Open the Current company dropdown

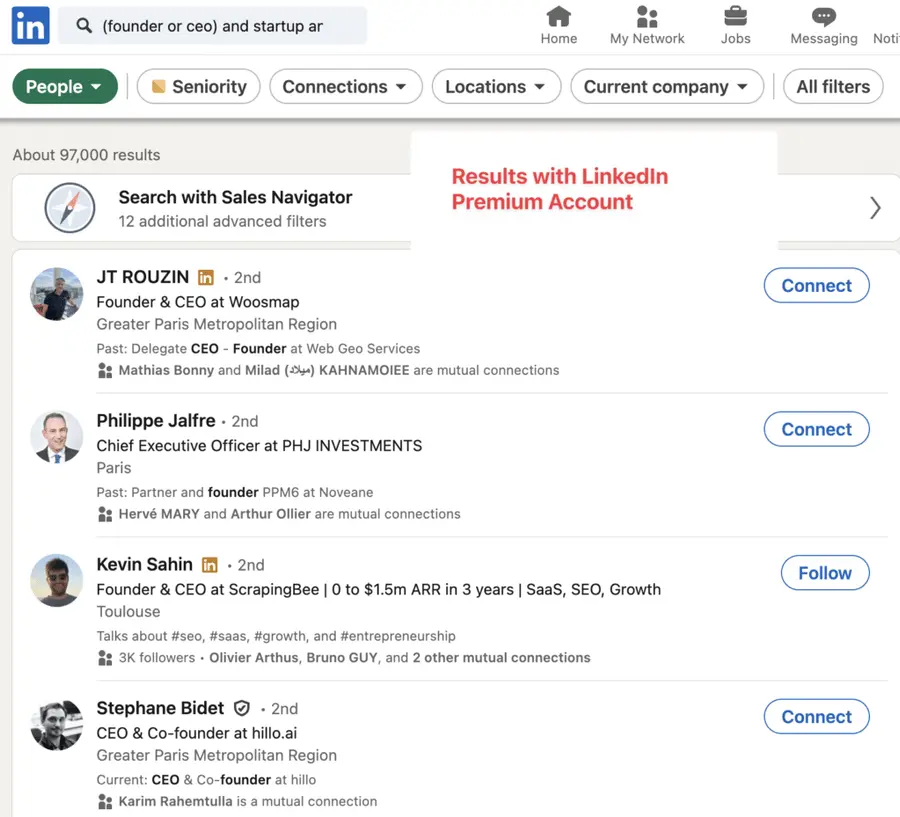[x=666, y=86]
